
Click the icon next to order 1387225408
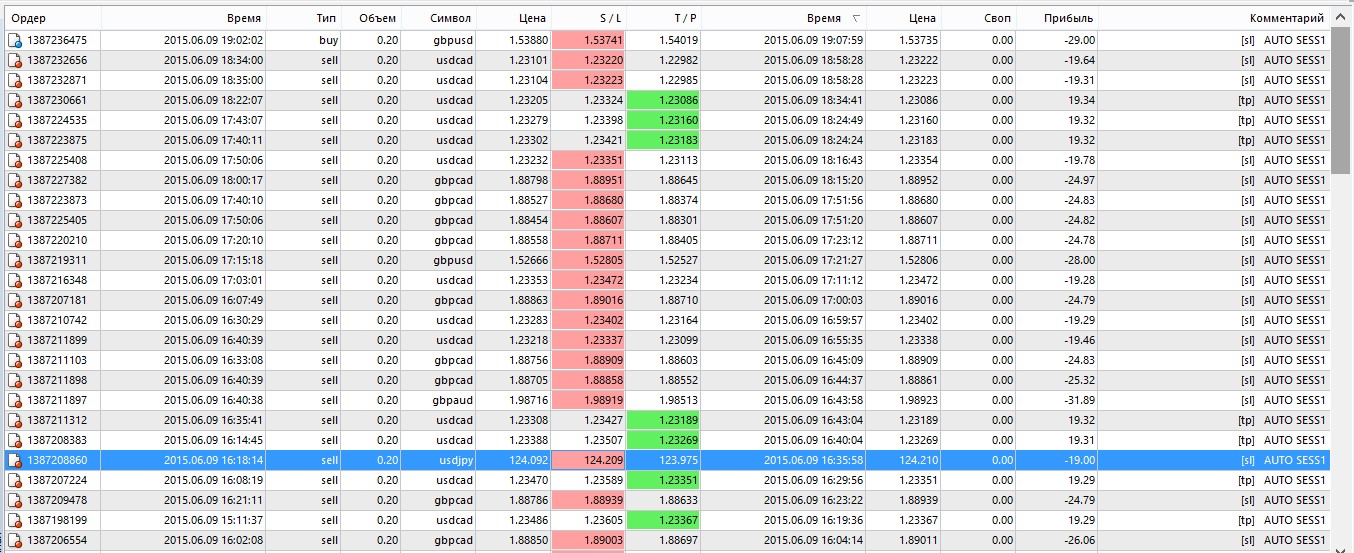coord(15,161)
